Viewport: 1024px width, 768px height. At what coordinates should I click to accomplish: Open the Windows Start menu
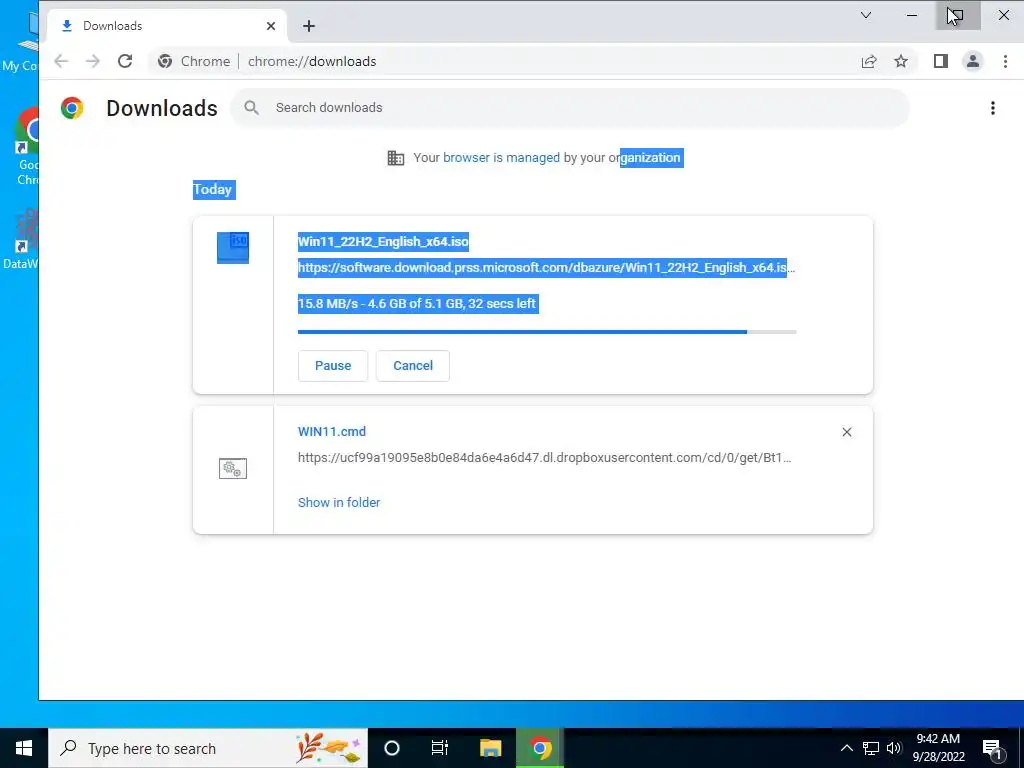tap(24, 748)
